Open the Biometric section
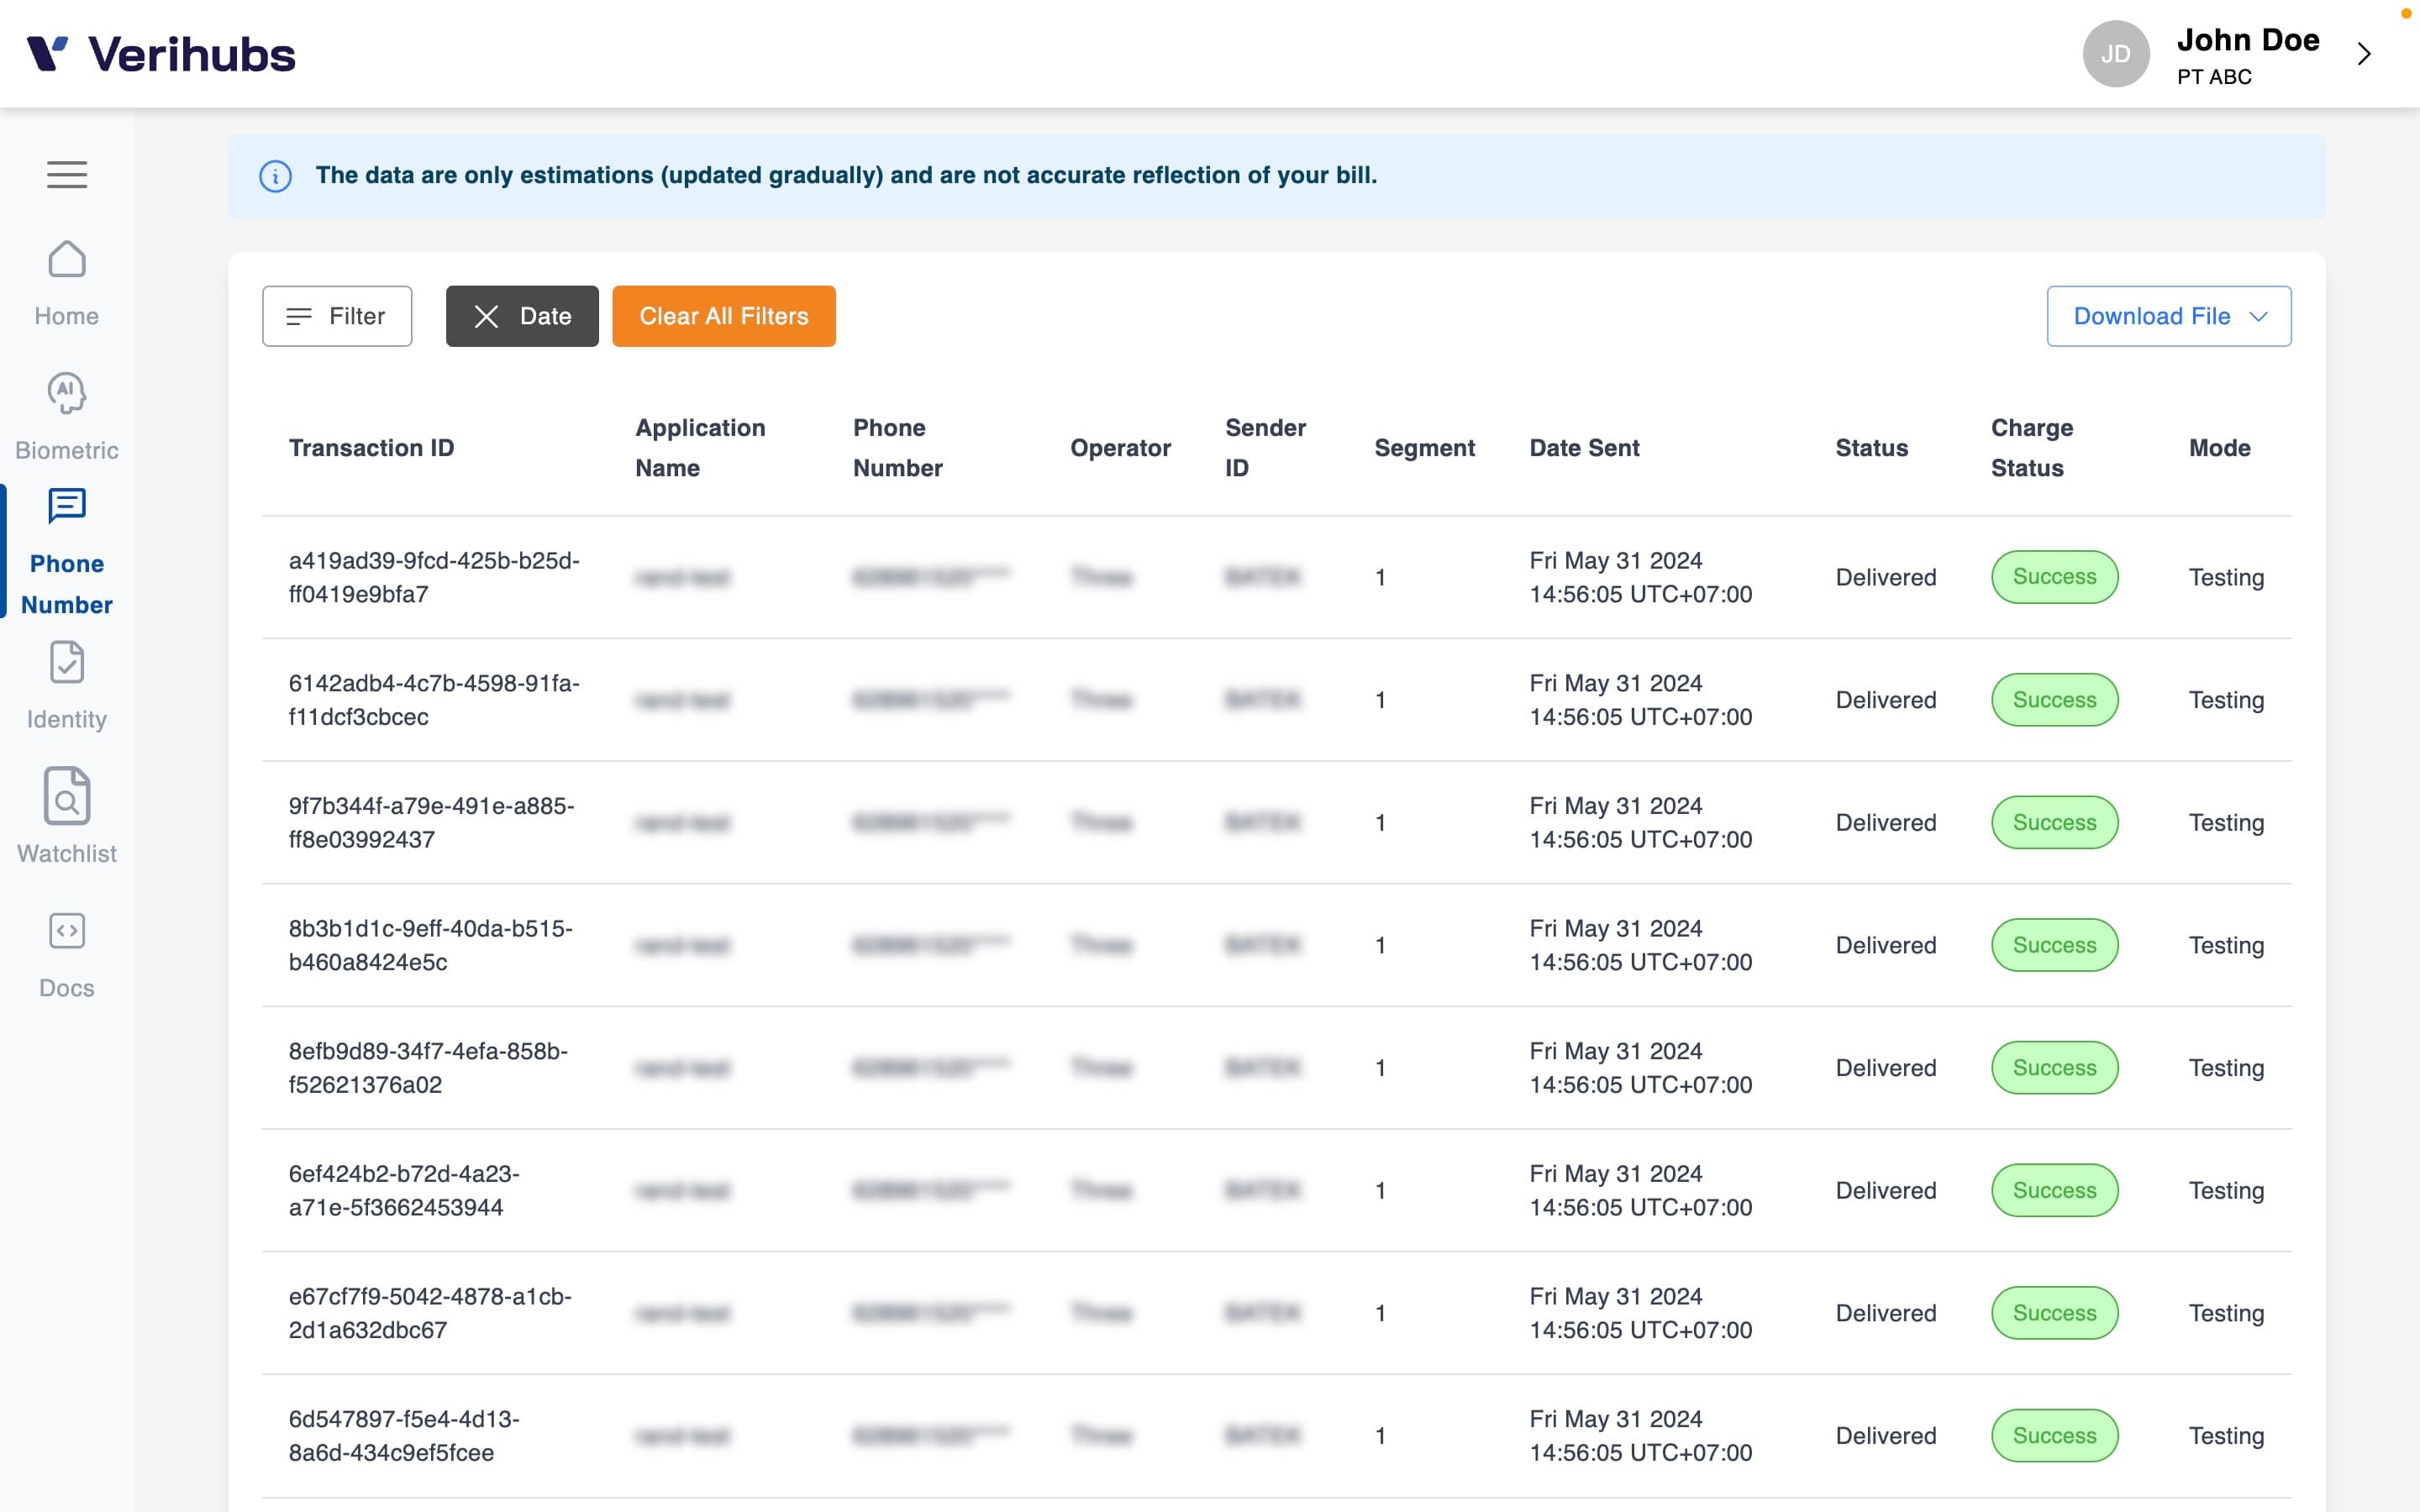2420x1512 pixels. click(x=67, y=418)
